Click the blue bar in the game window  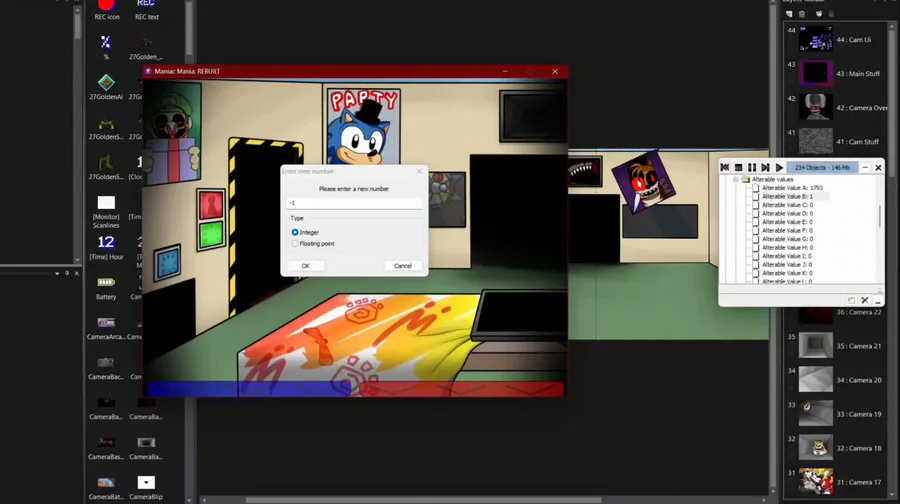click(248, 389)
